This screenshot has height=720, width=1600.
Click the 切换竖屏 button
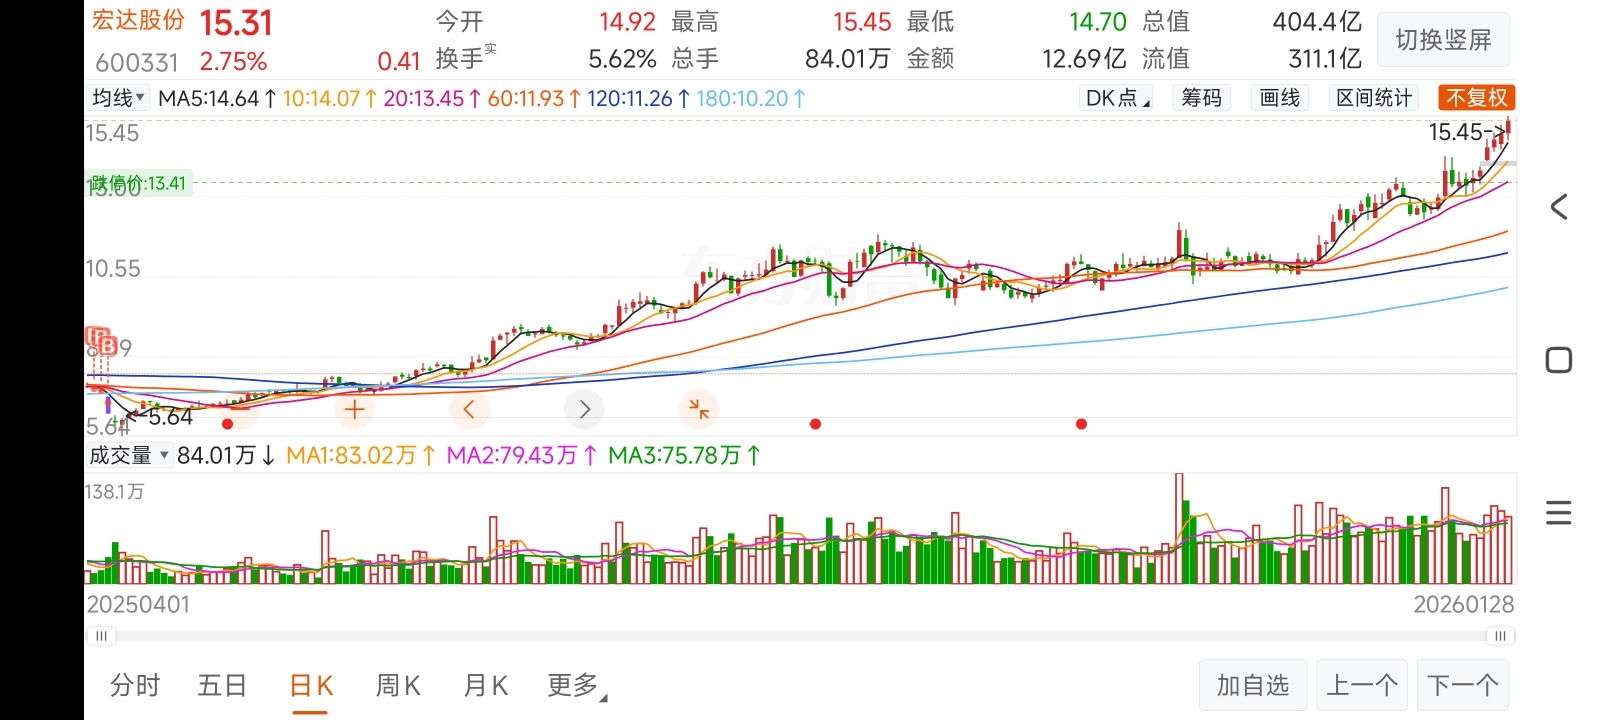point(1443,40)
